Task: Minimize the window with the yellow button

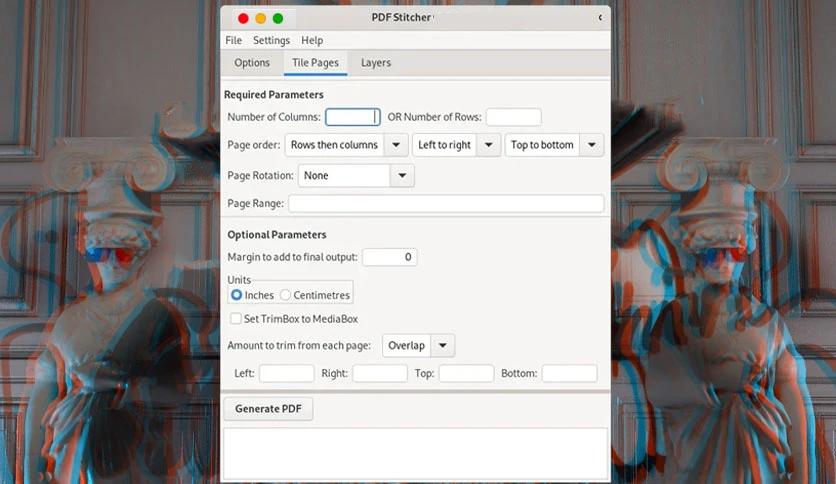Action: coord(261,19)
